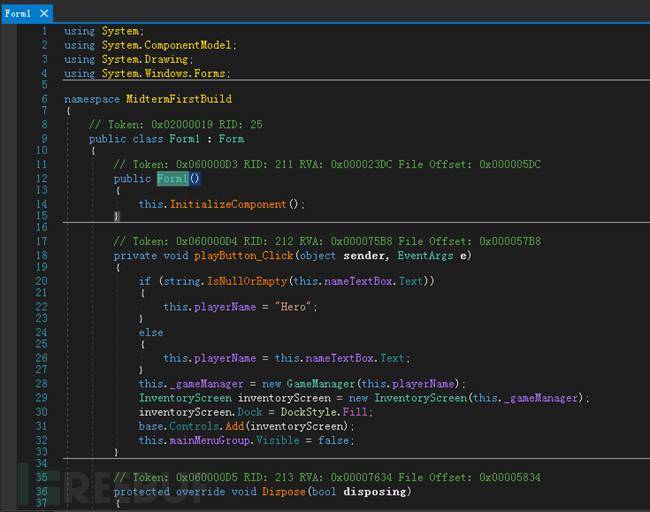Click the closing brace on line 15
This screenshot has height=512, width=650.
[x=117, y=216]
